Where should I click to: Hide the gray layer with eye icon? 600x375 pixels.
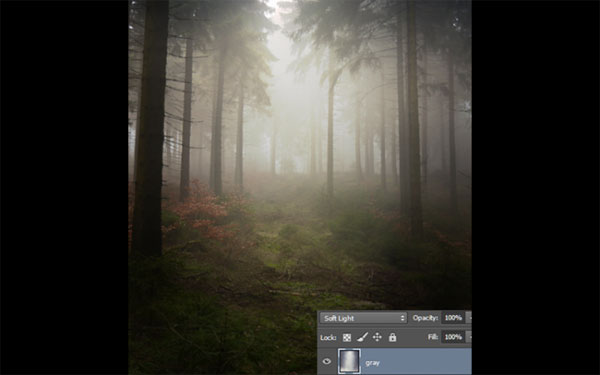tap(327, 361)
